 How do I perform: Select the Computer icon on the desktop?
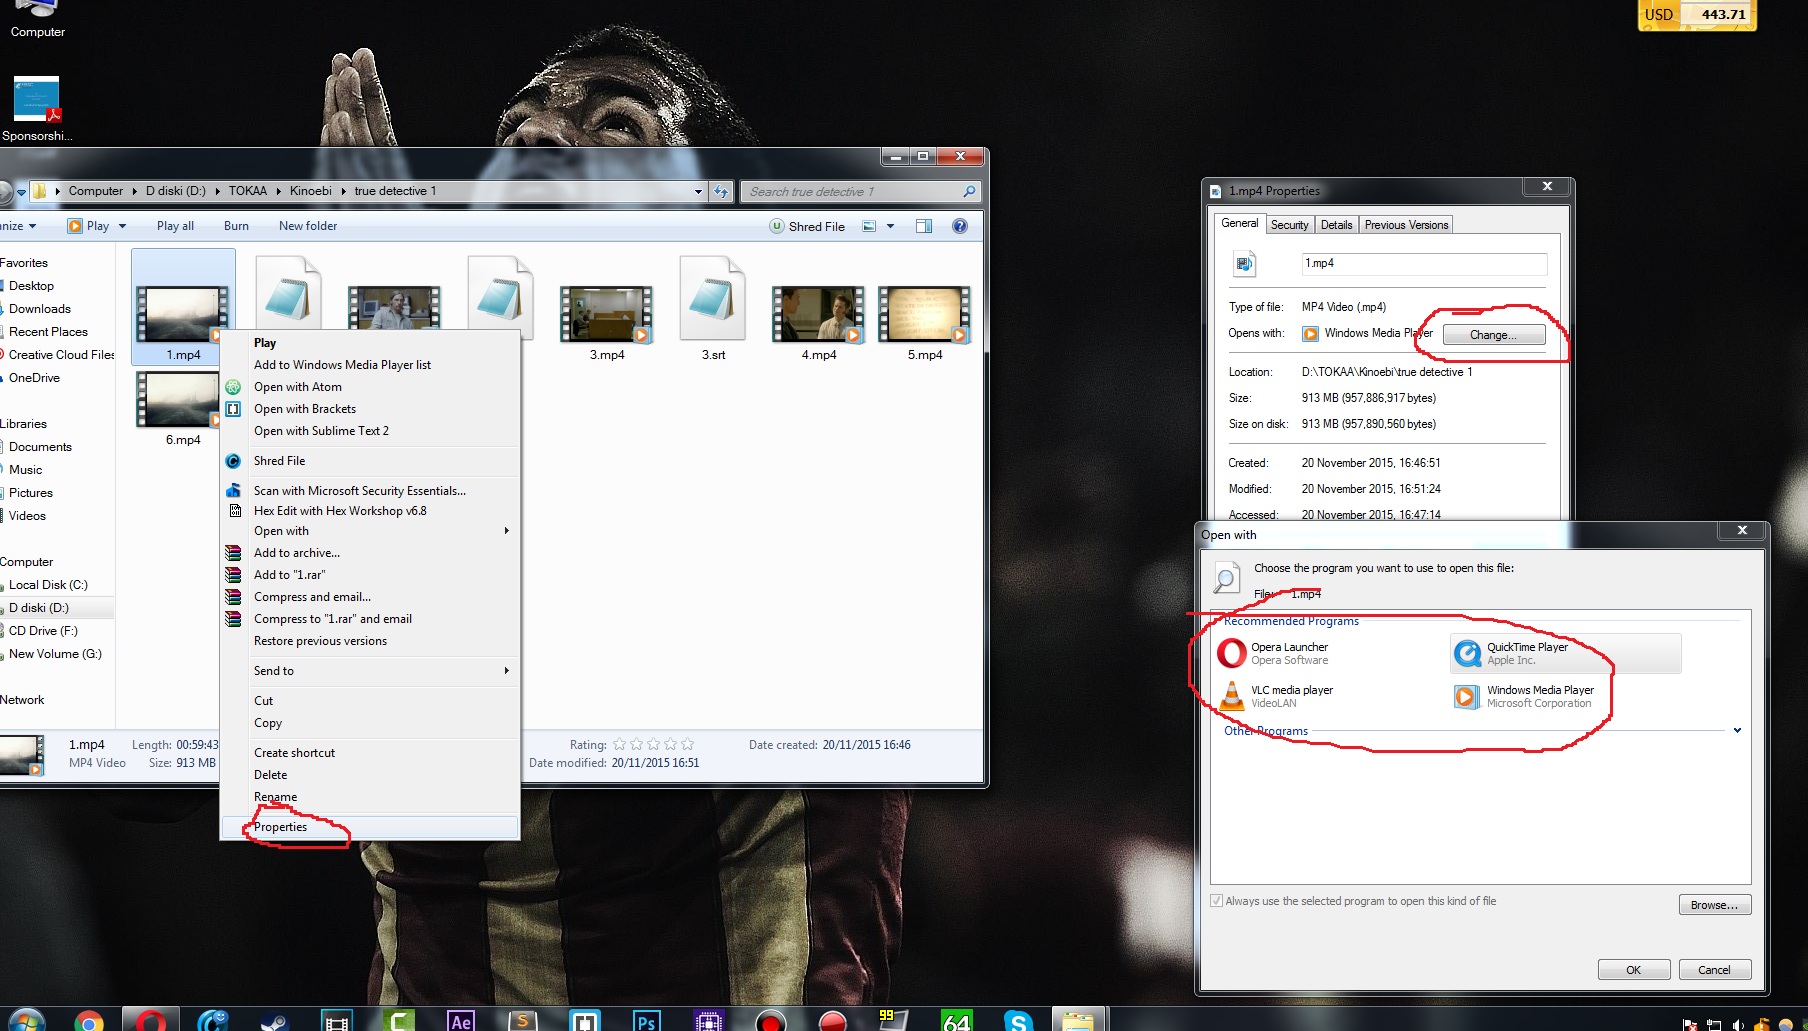(x=37, y=20)
